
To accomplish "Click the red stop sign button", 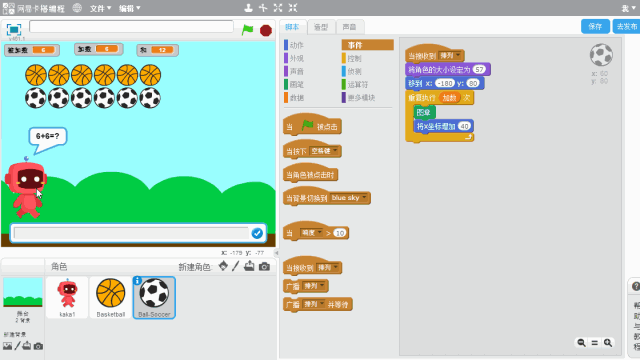I will click(x=266, y=30).
